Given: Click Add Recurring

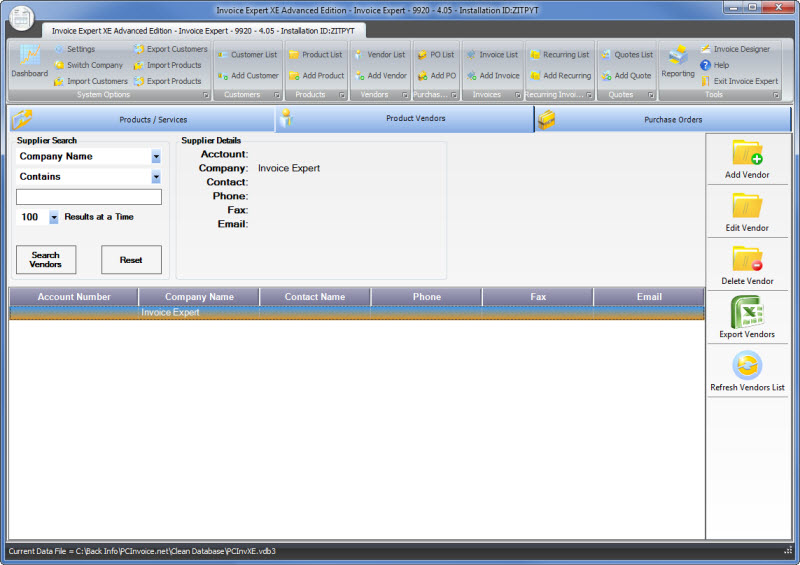Looking at the screenshot, I should 561,76.
